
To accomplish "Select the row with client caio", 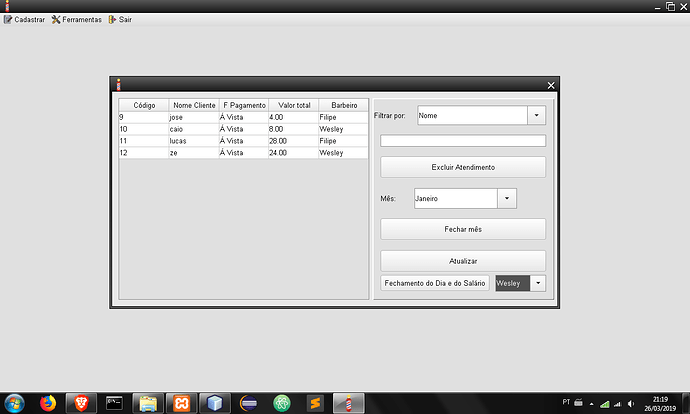I will (x=243, y=129).
